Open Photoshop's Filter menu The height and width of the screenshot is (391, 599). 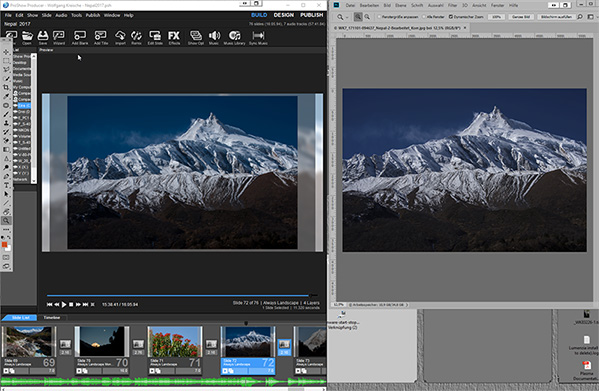click(x=453, y=5)
